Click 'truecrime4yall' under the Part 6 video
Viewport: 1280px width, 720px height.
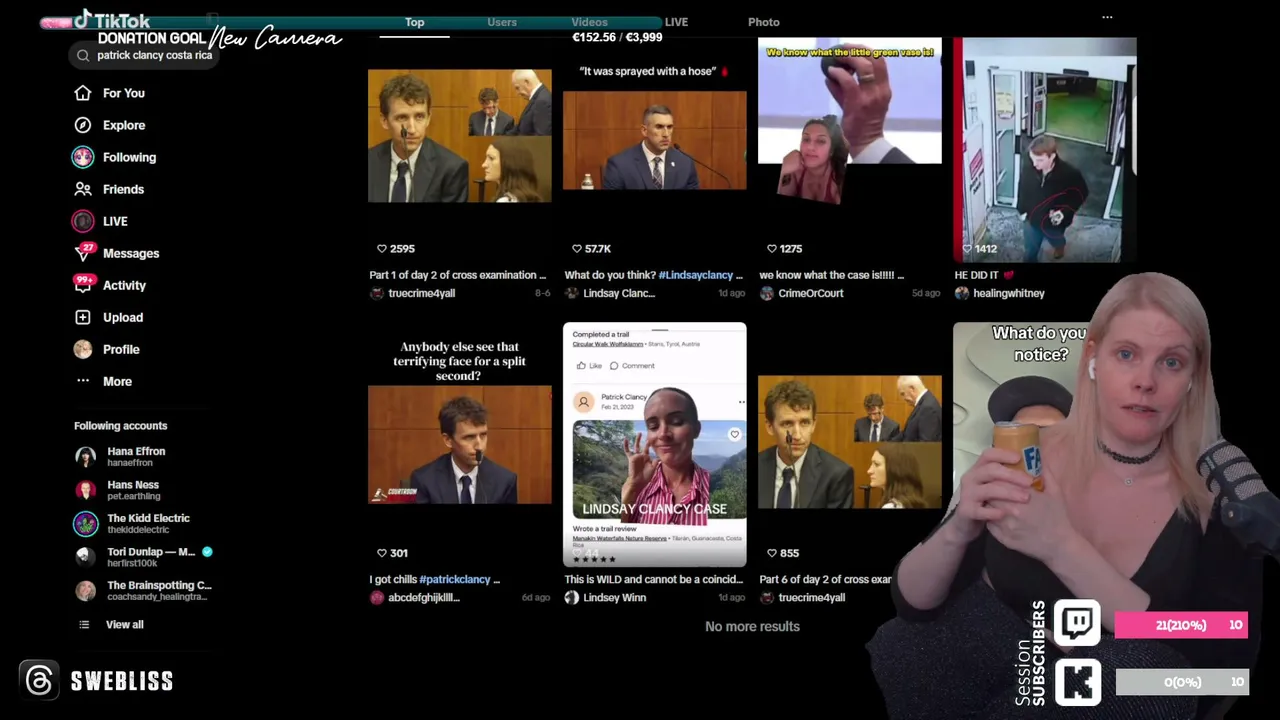[811, 597]
